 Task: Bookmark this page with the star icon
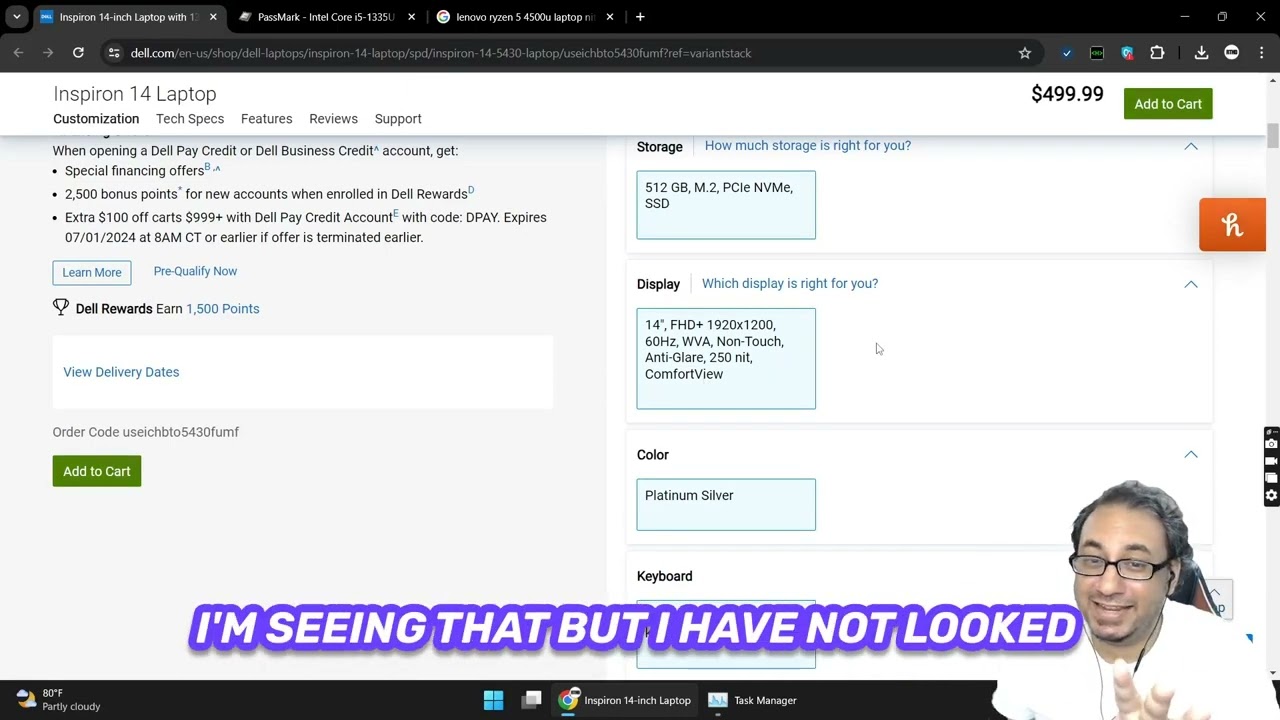(x=1025, y=53)
